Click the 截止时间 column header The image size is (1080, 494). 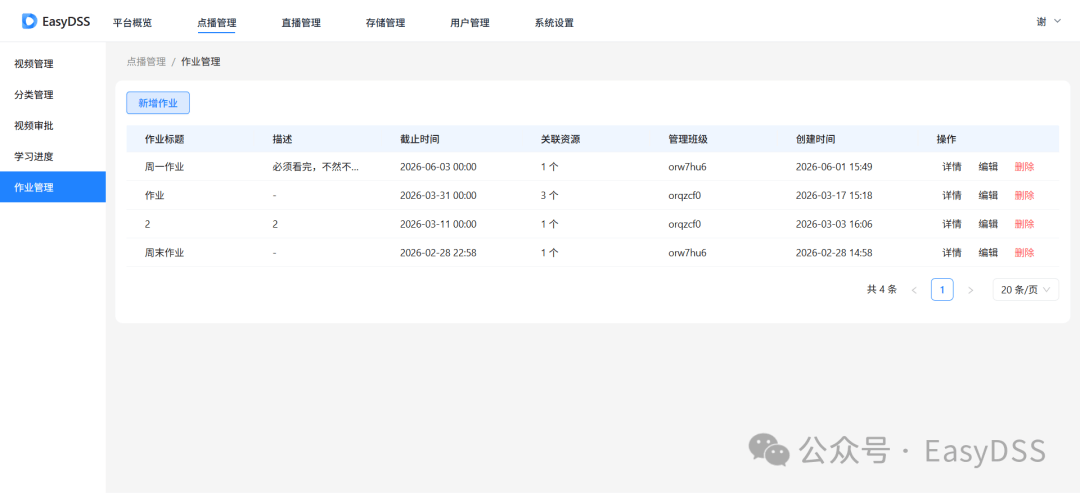coord(420,139)
